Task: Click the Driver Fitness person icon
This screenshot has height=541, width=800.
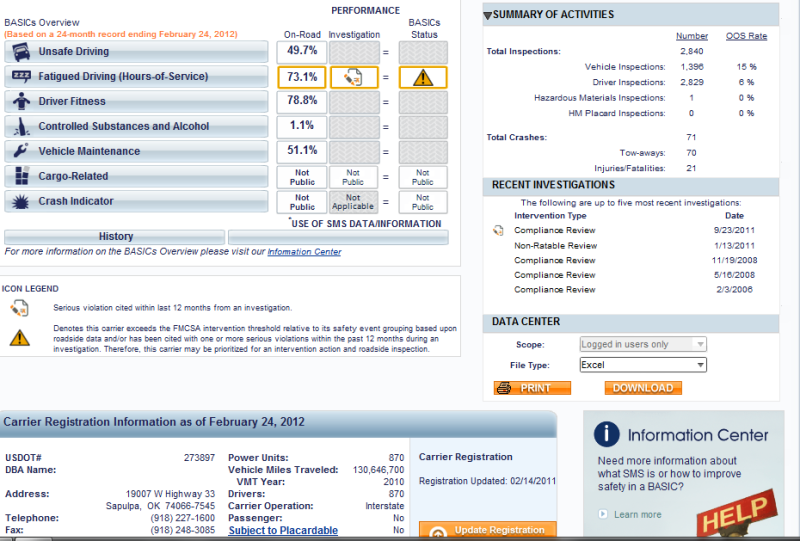Action: 21,101
